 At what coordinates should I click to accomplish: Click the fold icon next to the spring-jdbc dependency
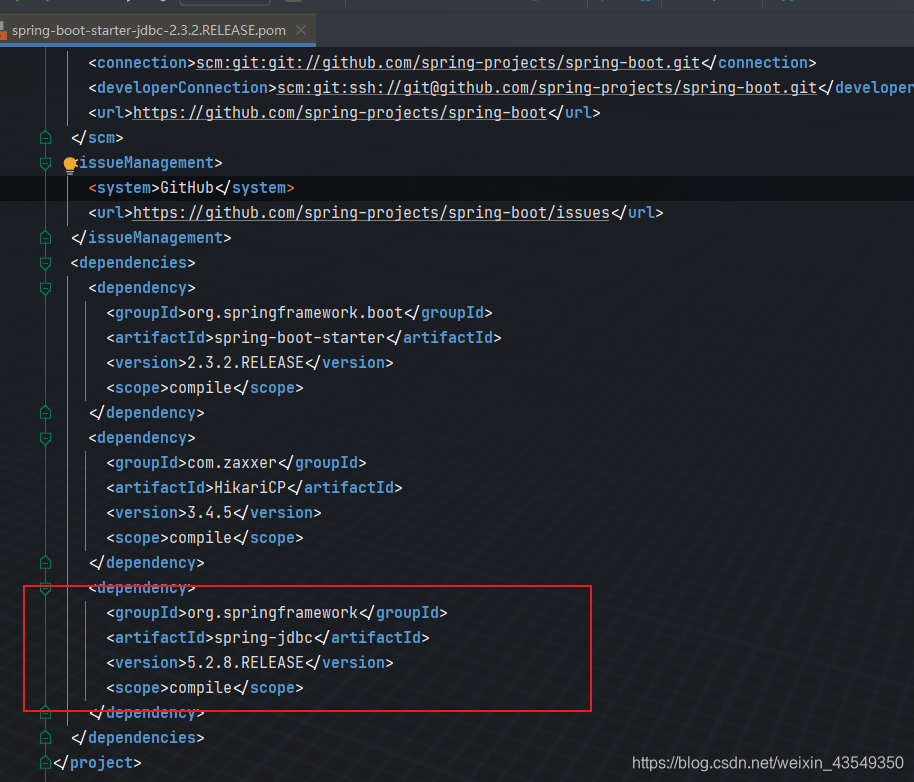point(45,587)
